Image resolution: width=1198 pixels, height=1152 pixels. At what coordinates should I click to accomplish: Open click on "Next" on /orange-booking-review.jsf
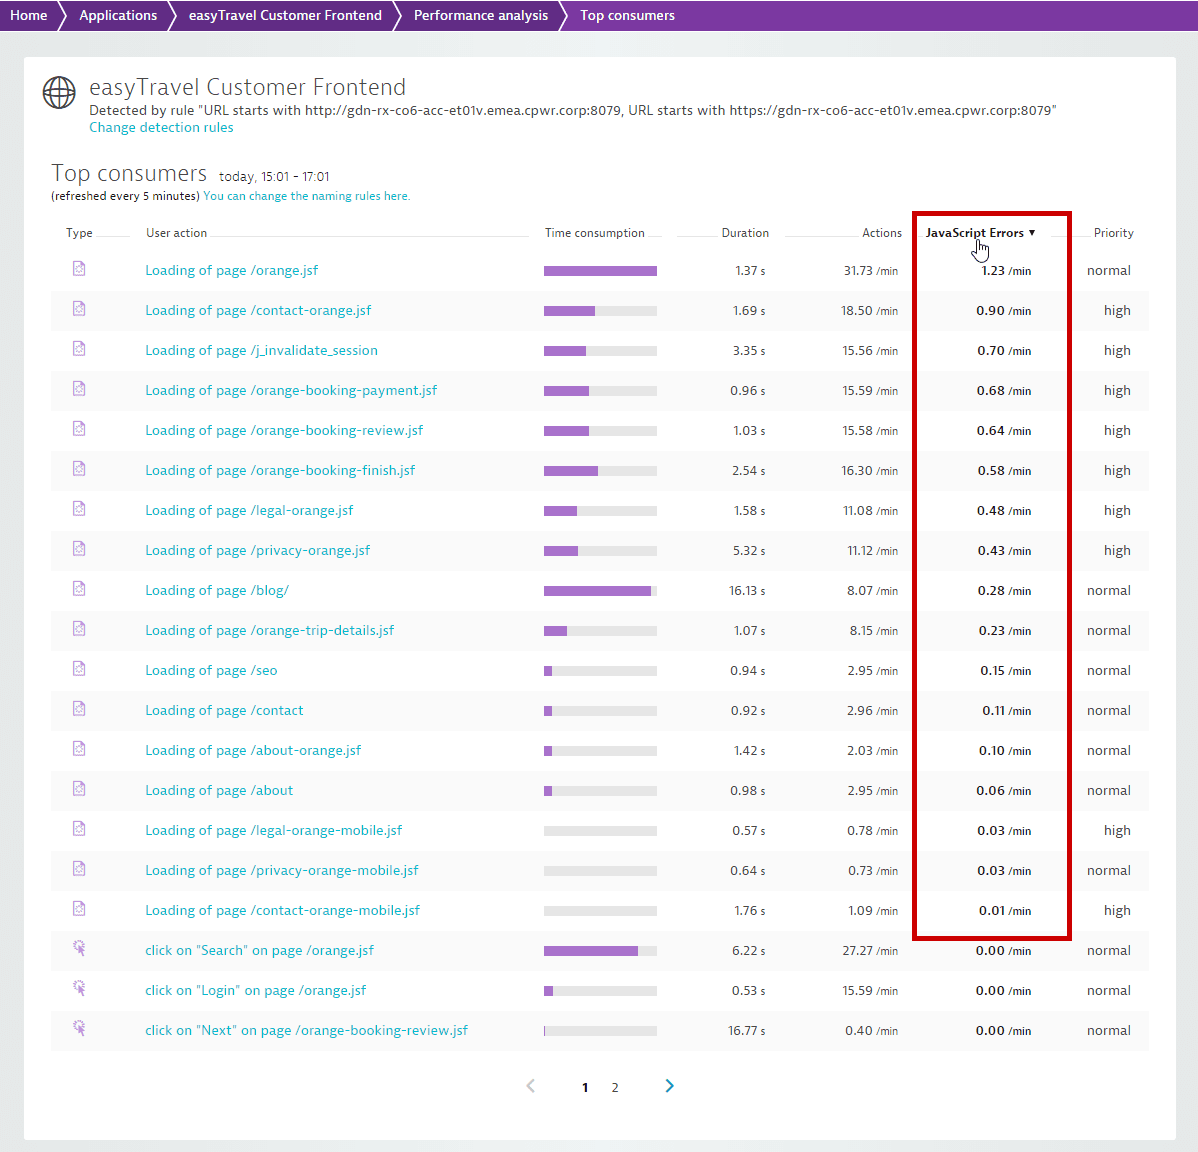click(306, 1031)
